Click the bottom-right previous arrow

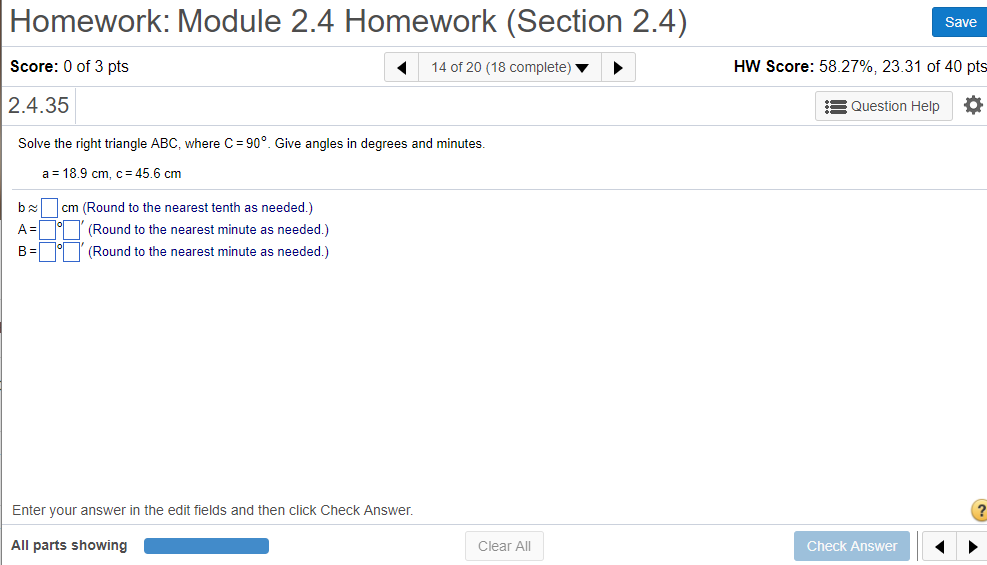[x=939, y=546]
